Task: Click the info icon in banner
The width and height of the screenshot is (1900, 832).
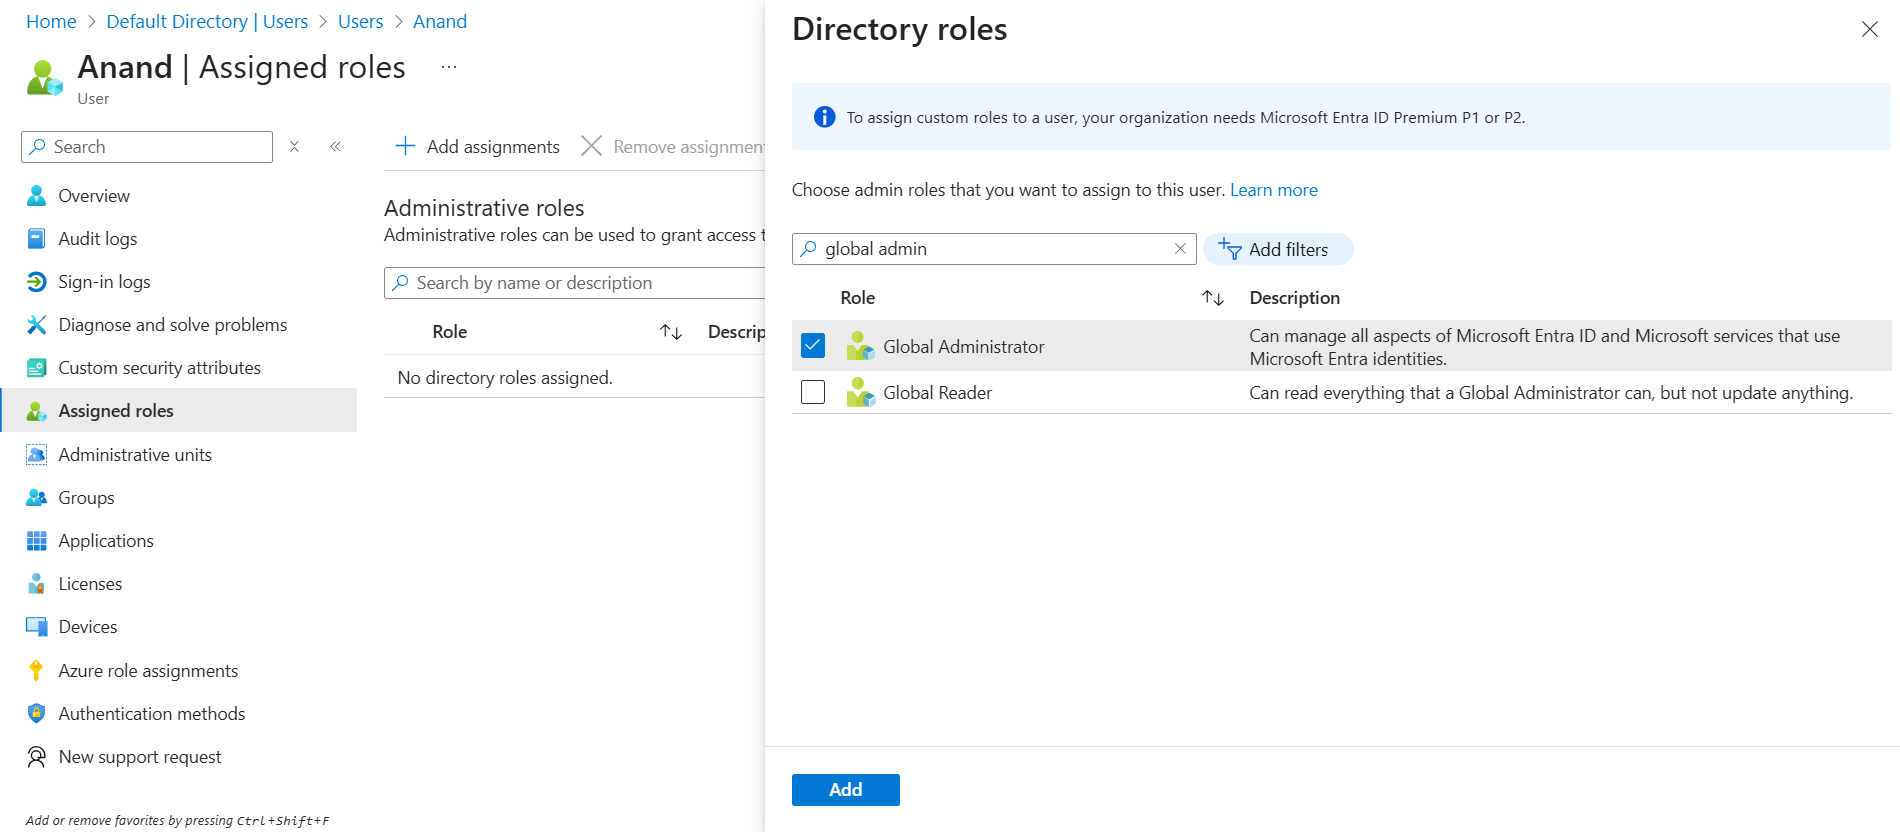Action: [824, 117]
